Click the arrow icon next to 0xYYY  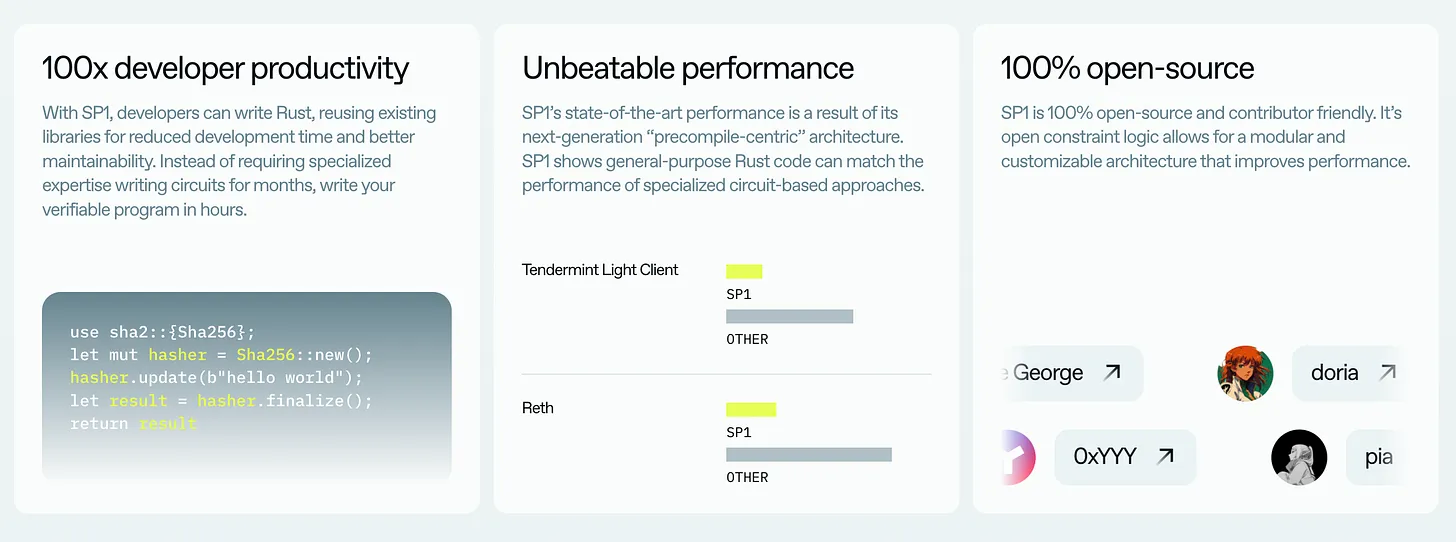[x=1165, y=457]
